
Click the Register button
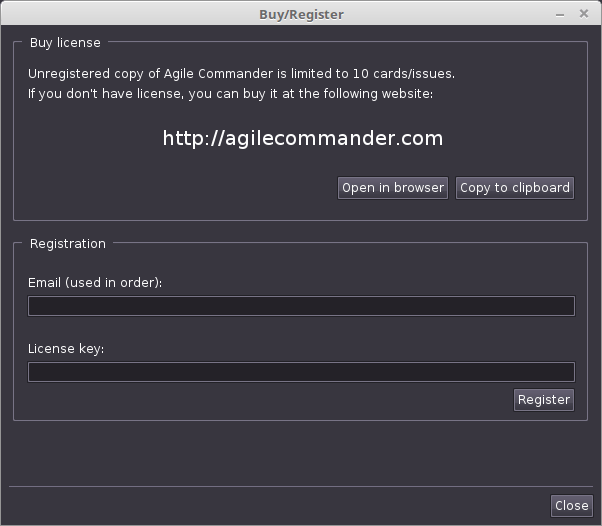click(544, 400)
